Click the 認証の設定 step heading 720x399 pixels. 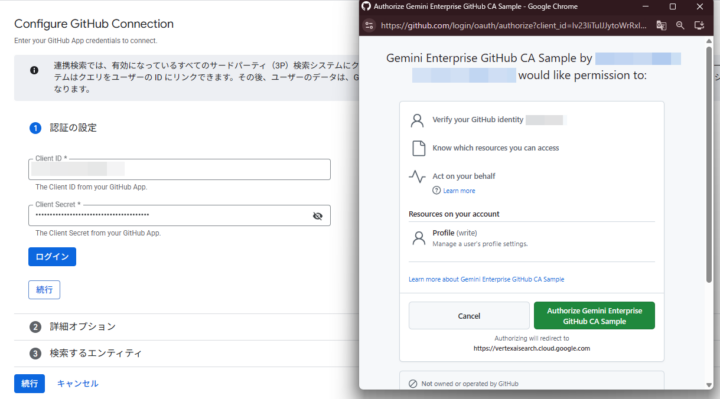[73, 128]
